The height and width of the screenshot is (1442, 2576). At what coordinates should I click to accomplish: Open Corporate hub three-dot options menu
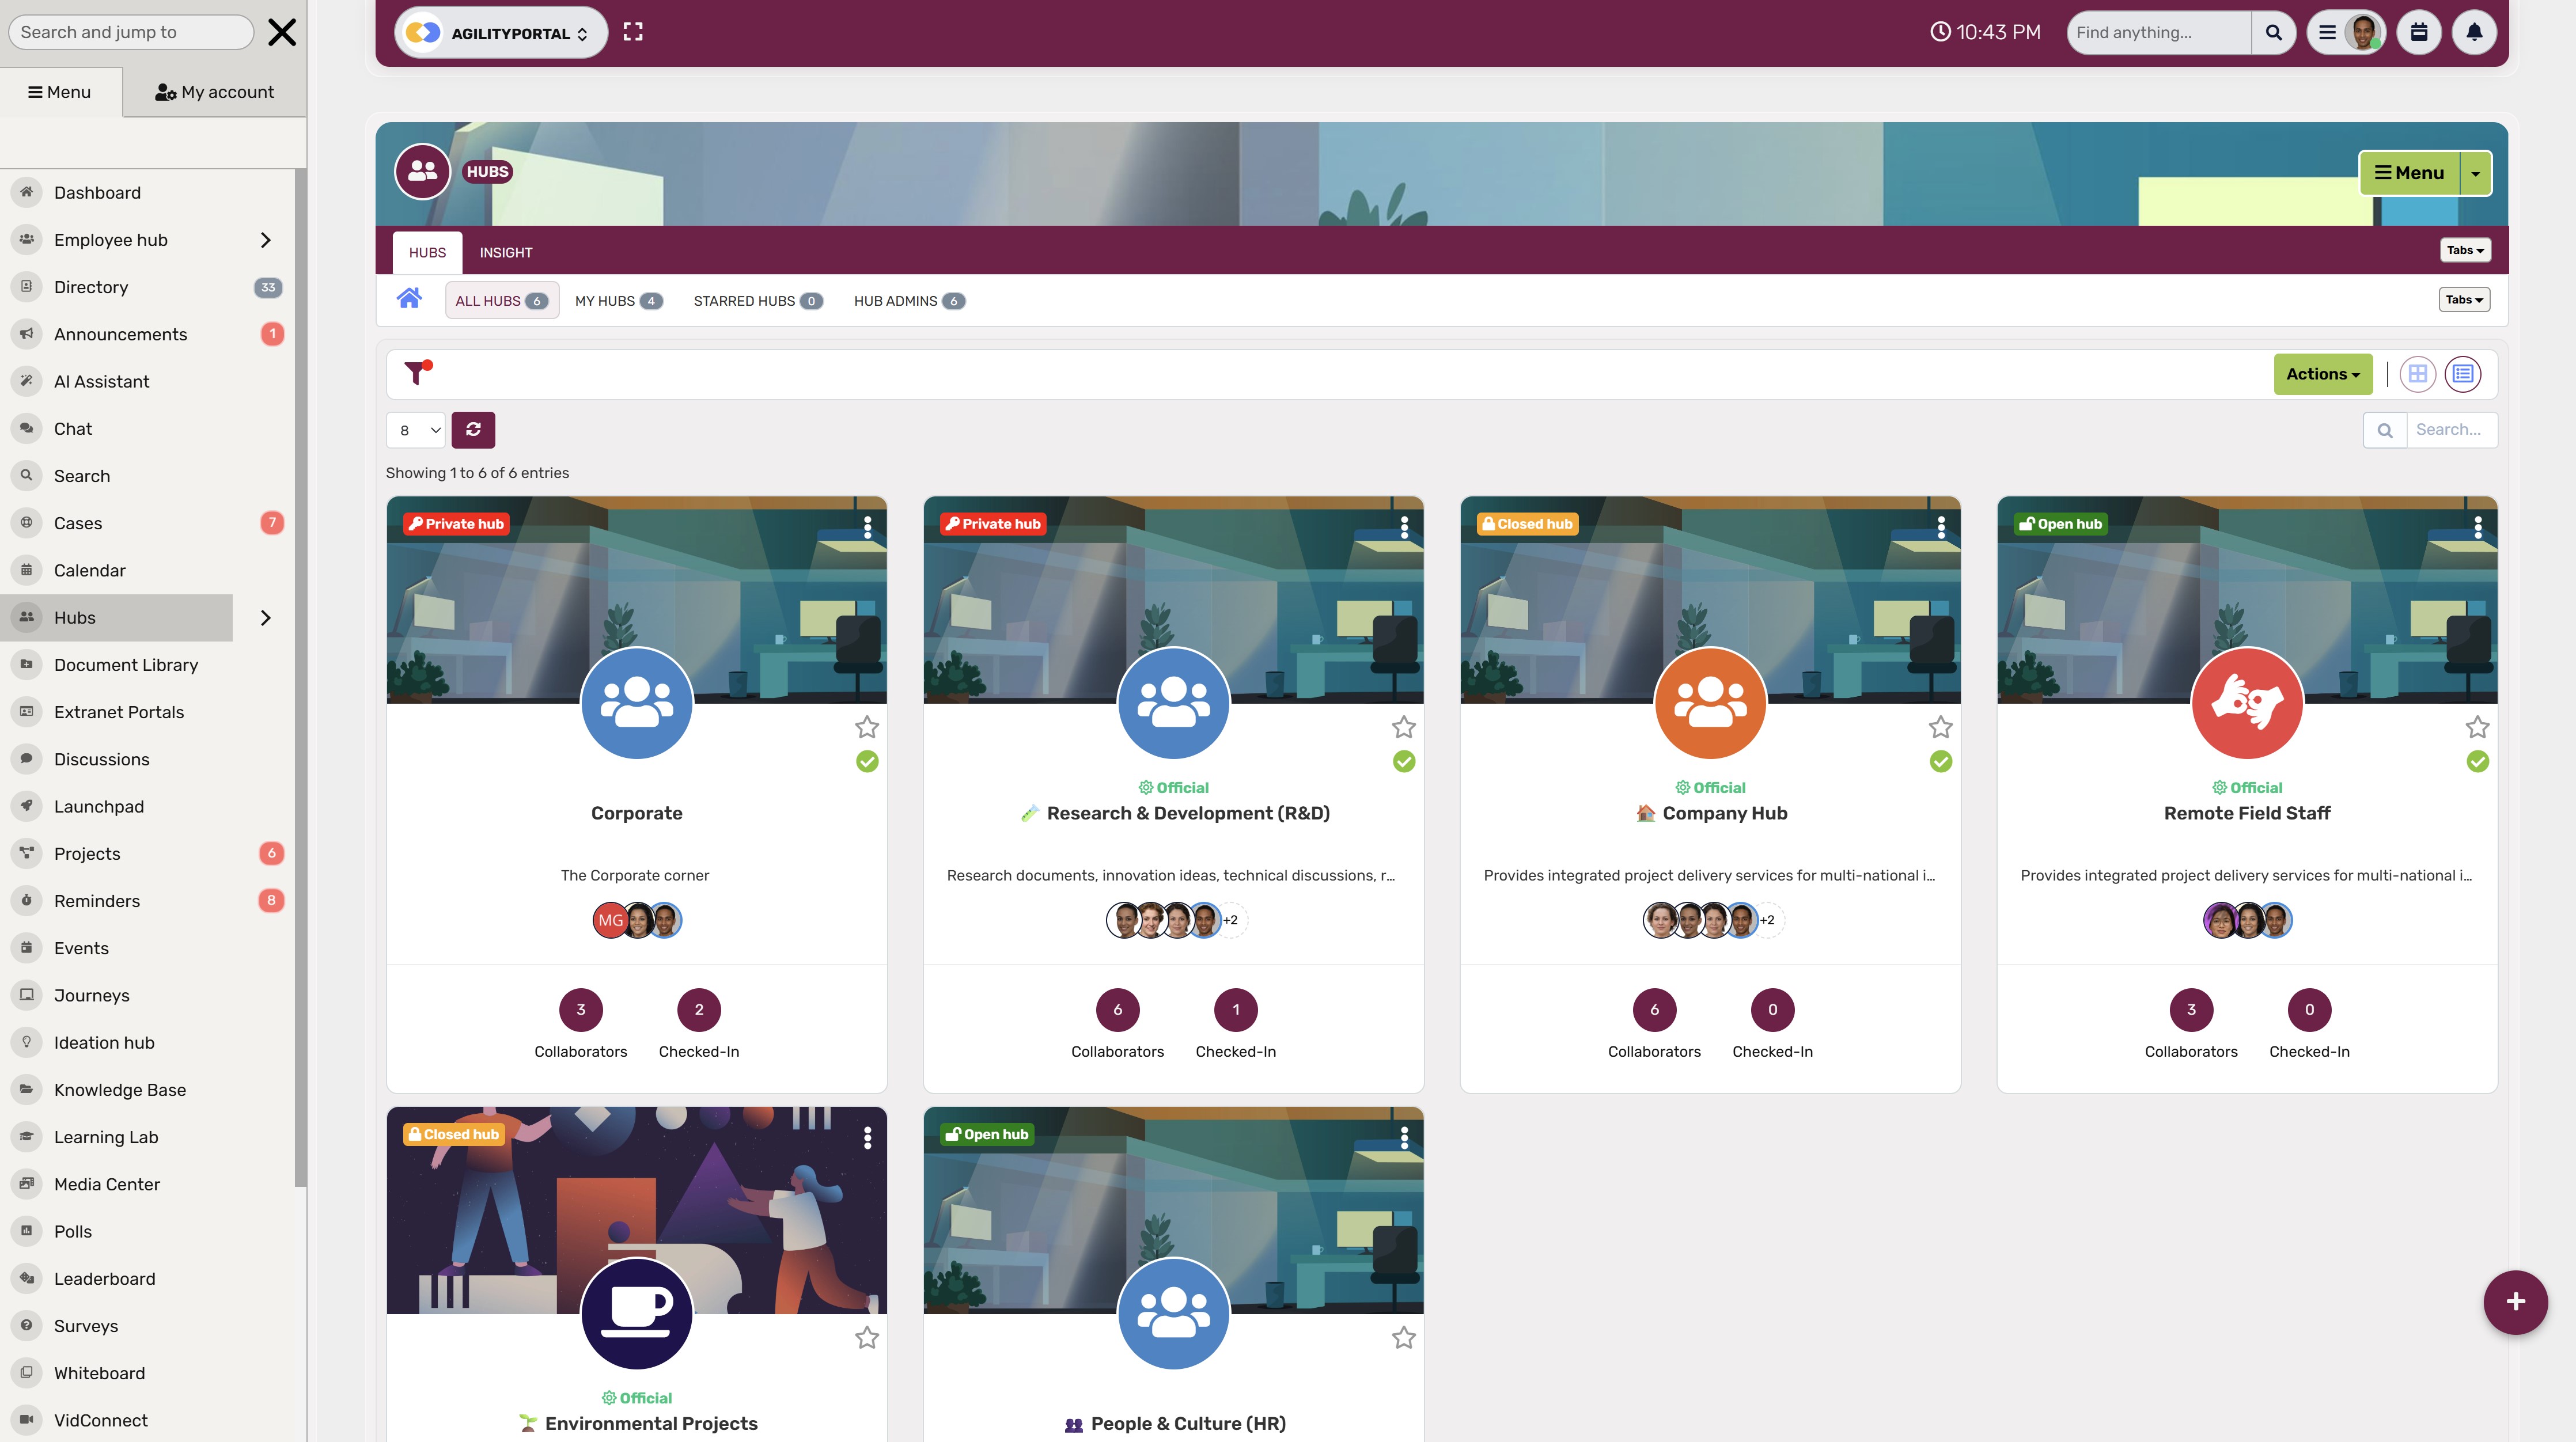pos(867,527)
